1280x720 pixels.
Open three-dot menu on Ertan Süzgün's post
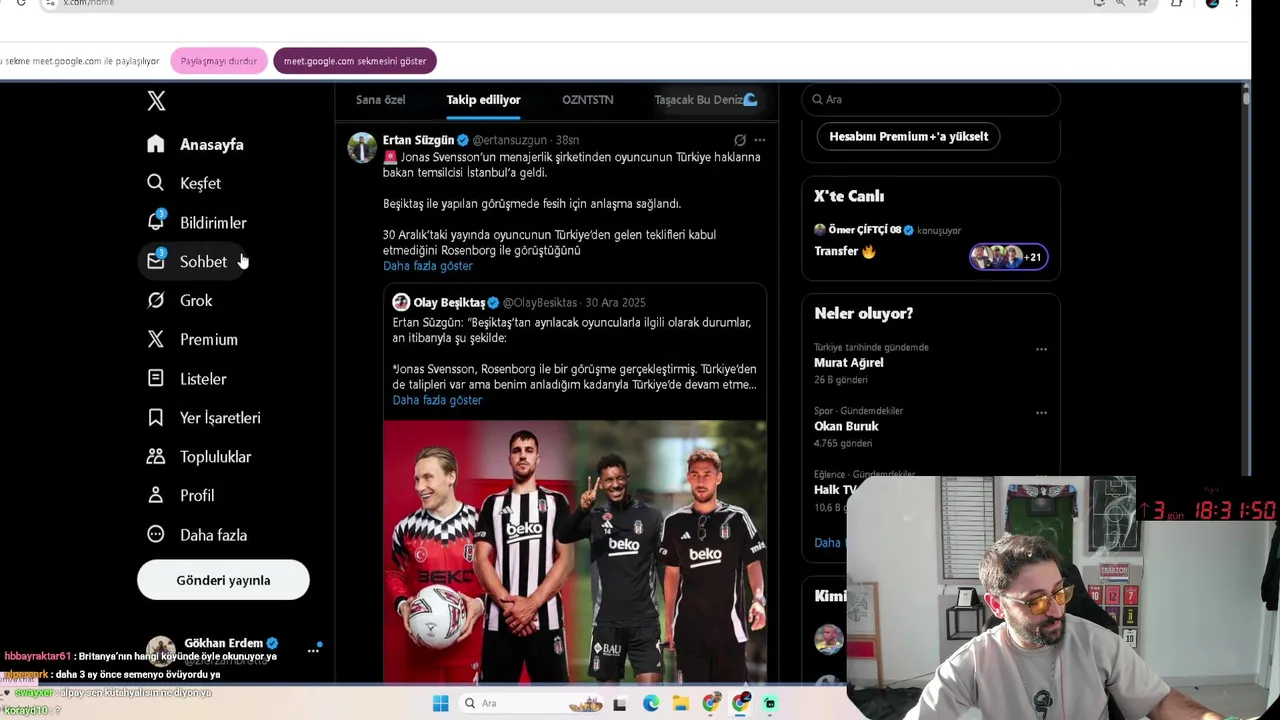click(x=759, y=140)
